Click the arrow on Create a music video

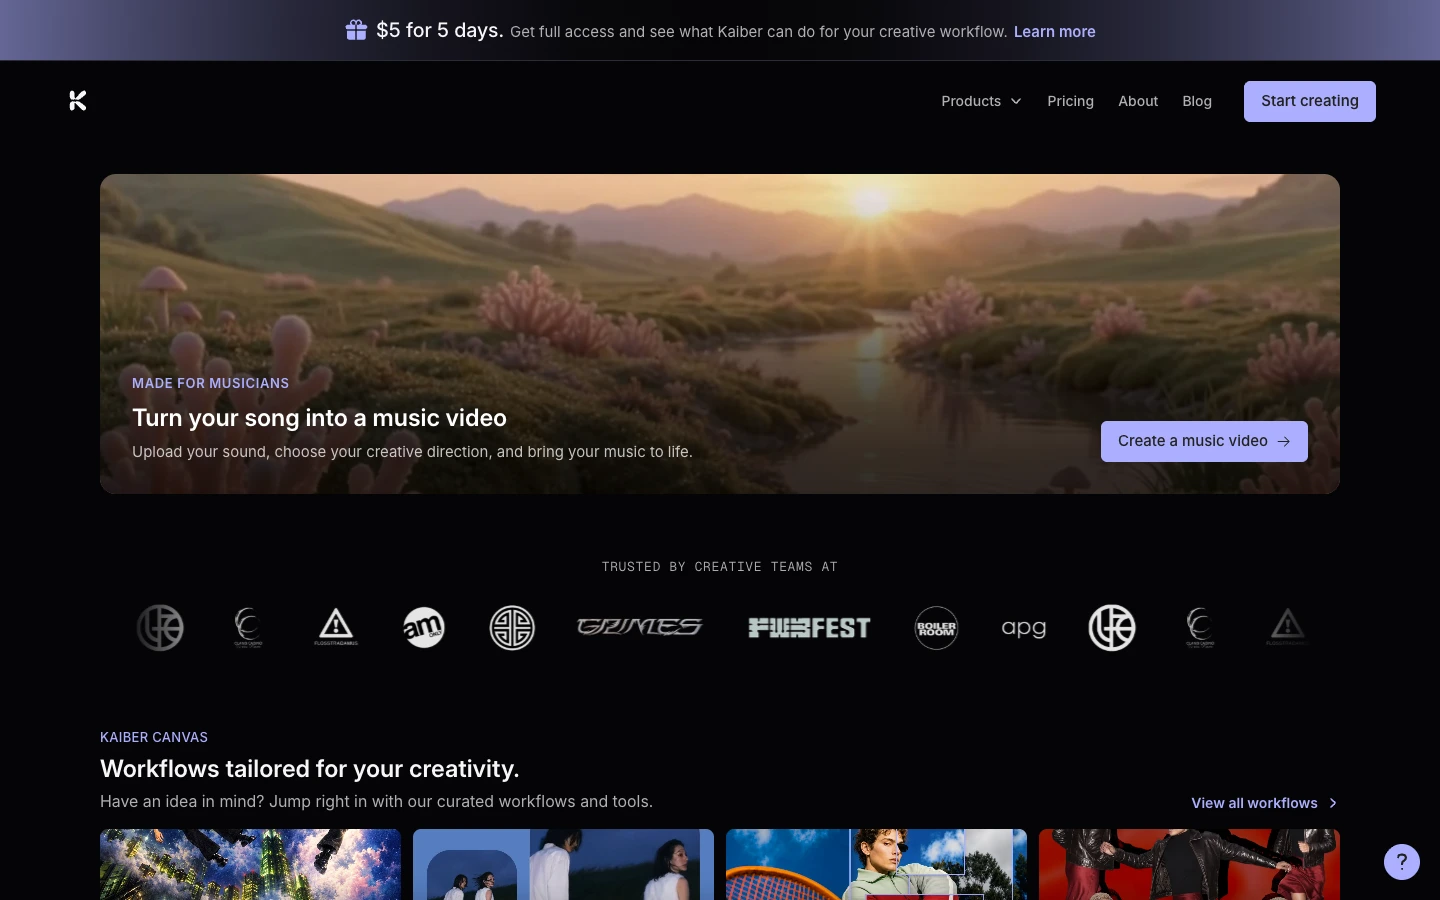(x=1284, y=441)
